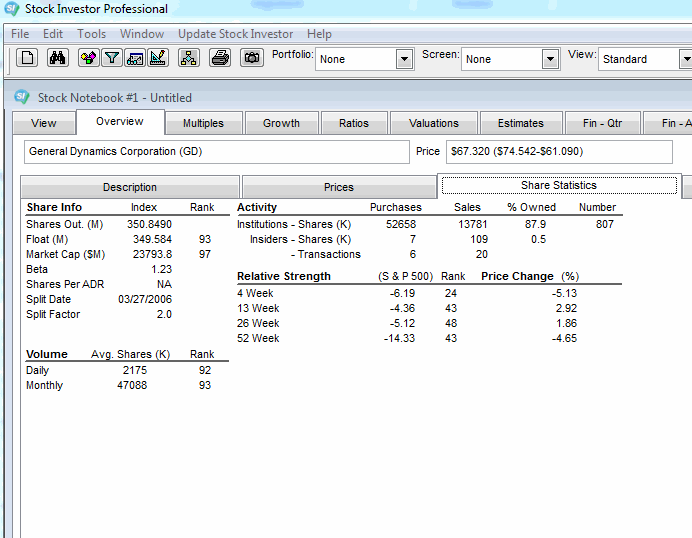This screenshot has height=538, width=692.
Task: Click the hierarchy tree diagram icon
Action: pos(189,58)
